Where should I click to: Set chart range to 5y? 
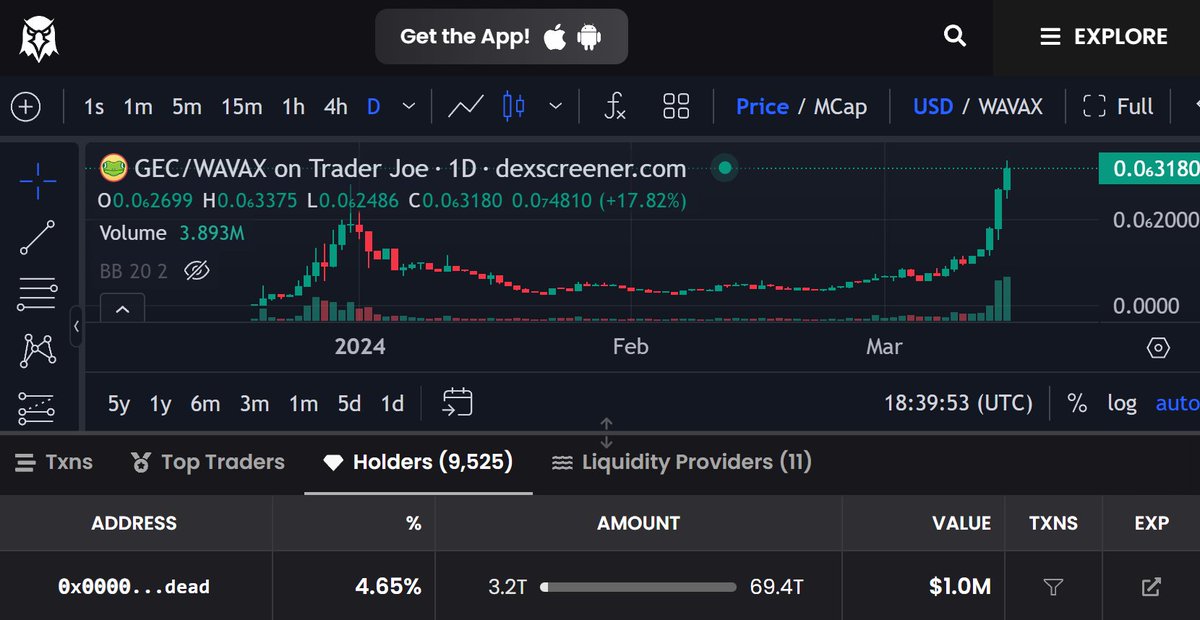pyautogui.click(x=119, y=403)
